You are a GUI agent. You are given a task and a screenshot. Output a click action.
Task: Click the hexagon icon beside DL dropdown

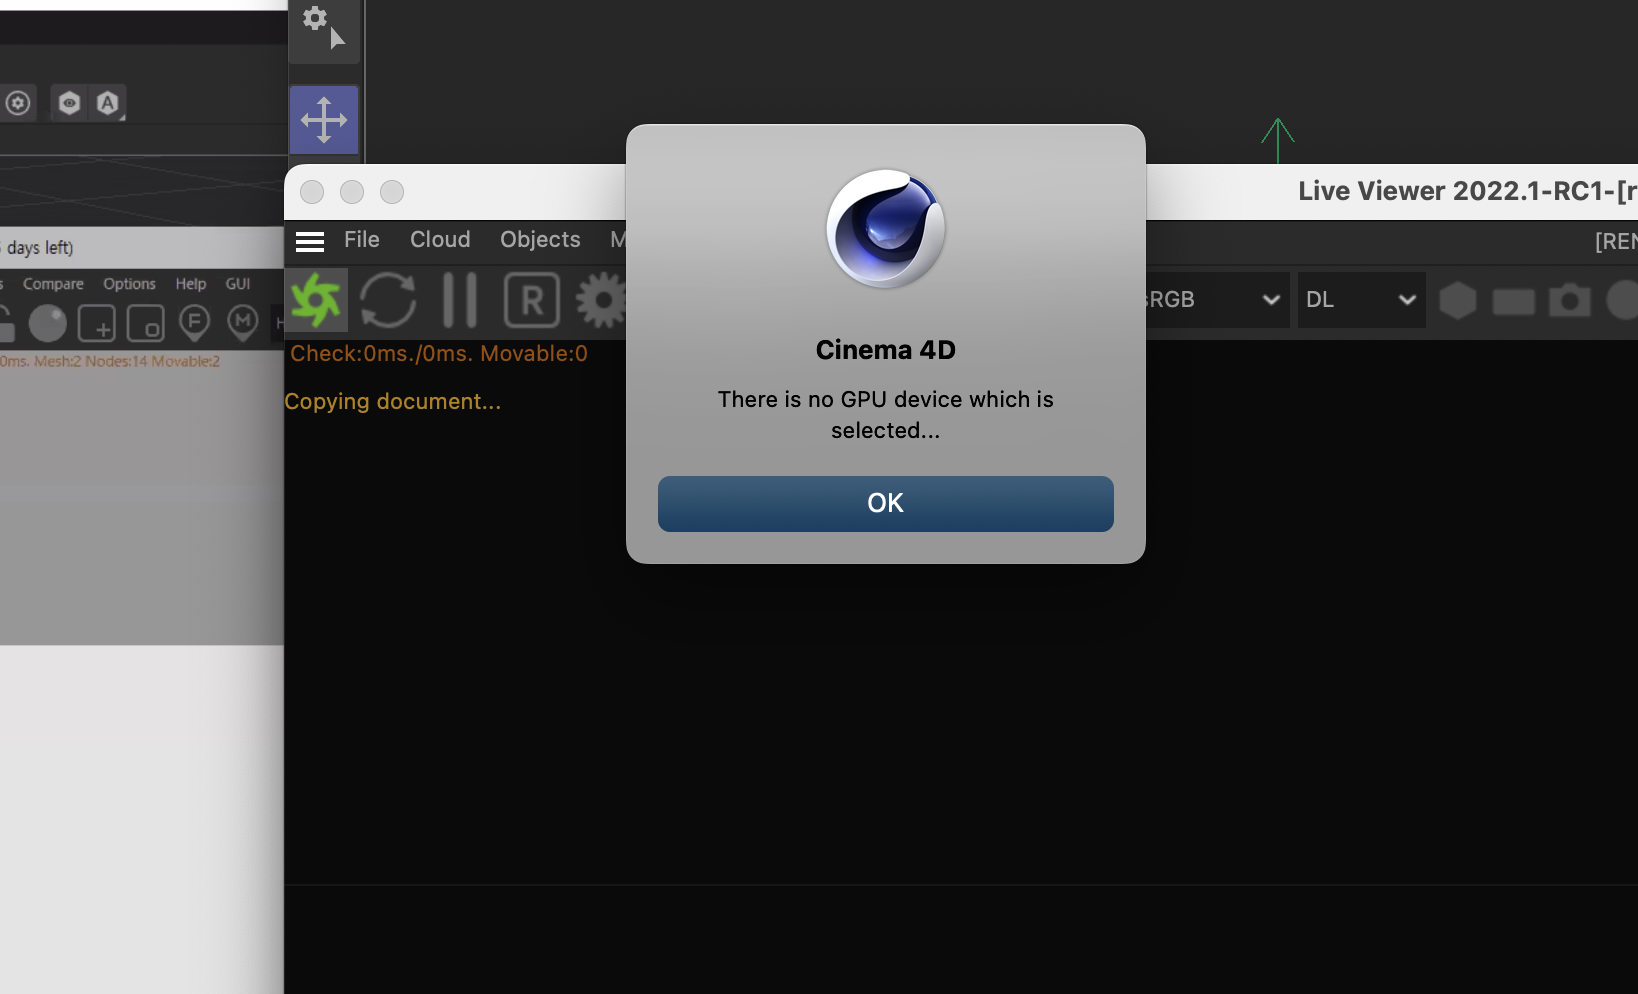pos(1458,300)
